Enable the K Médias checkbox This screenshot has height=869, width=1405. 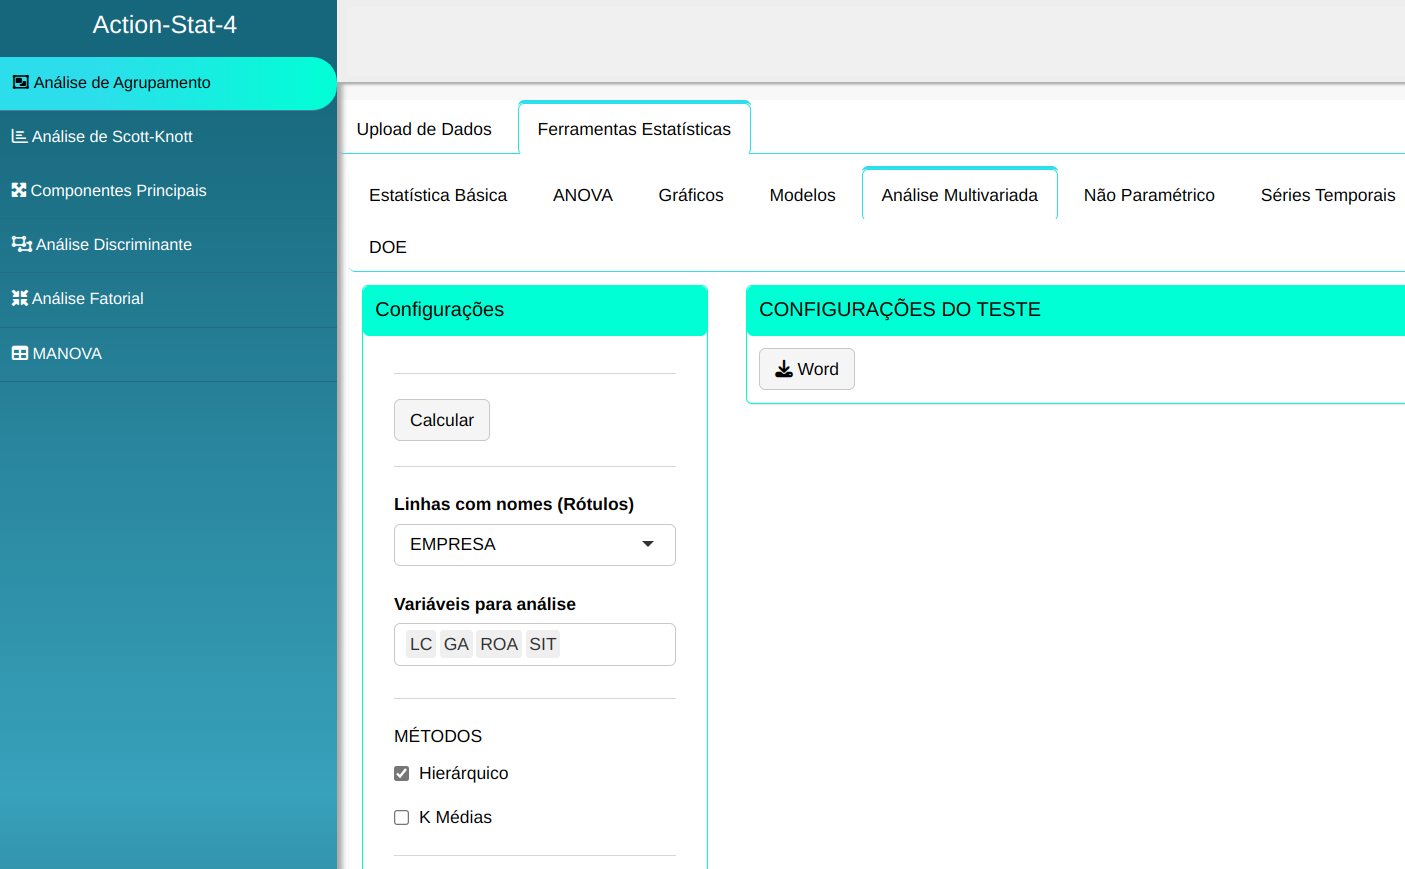[402, 817]
